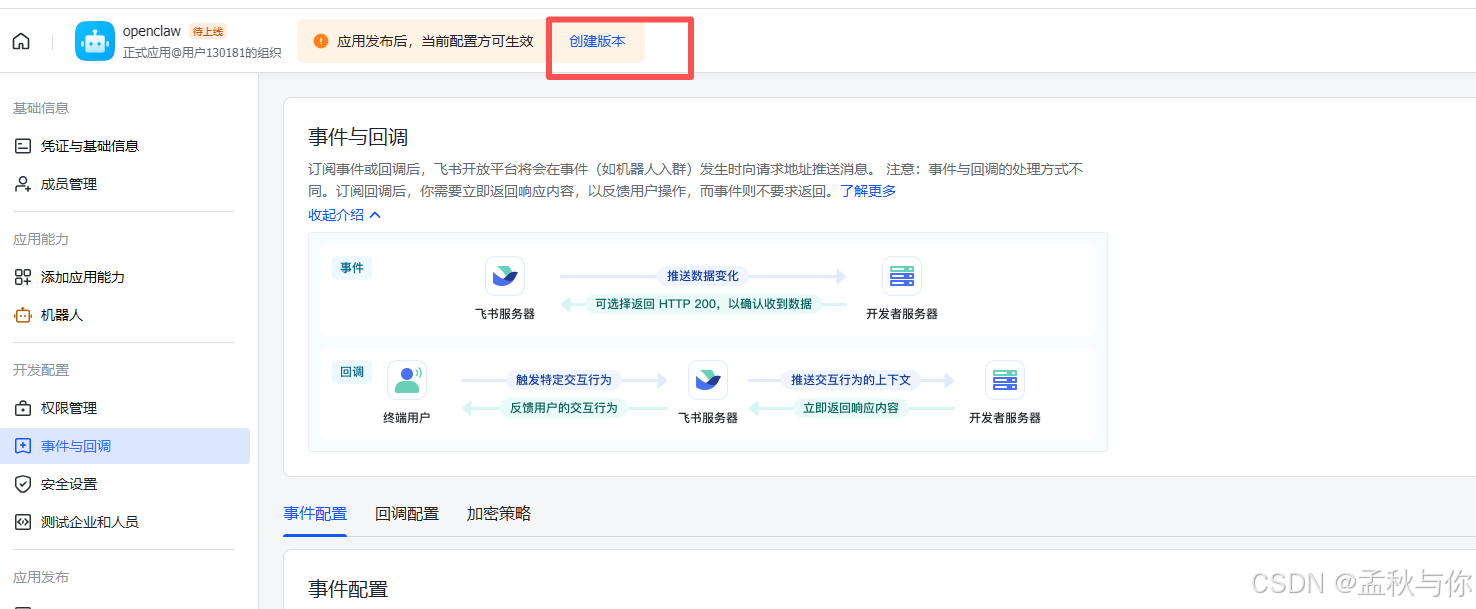
Task: Open the 了解更多 link
Action: (x=869, y=191)
